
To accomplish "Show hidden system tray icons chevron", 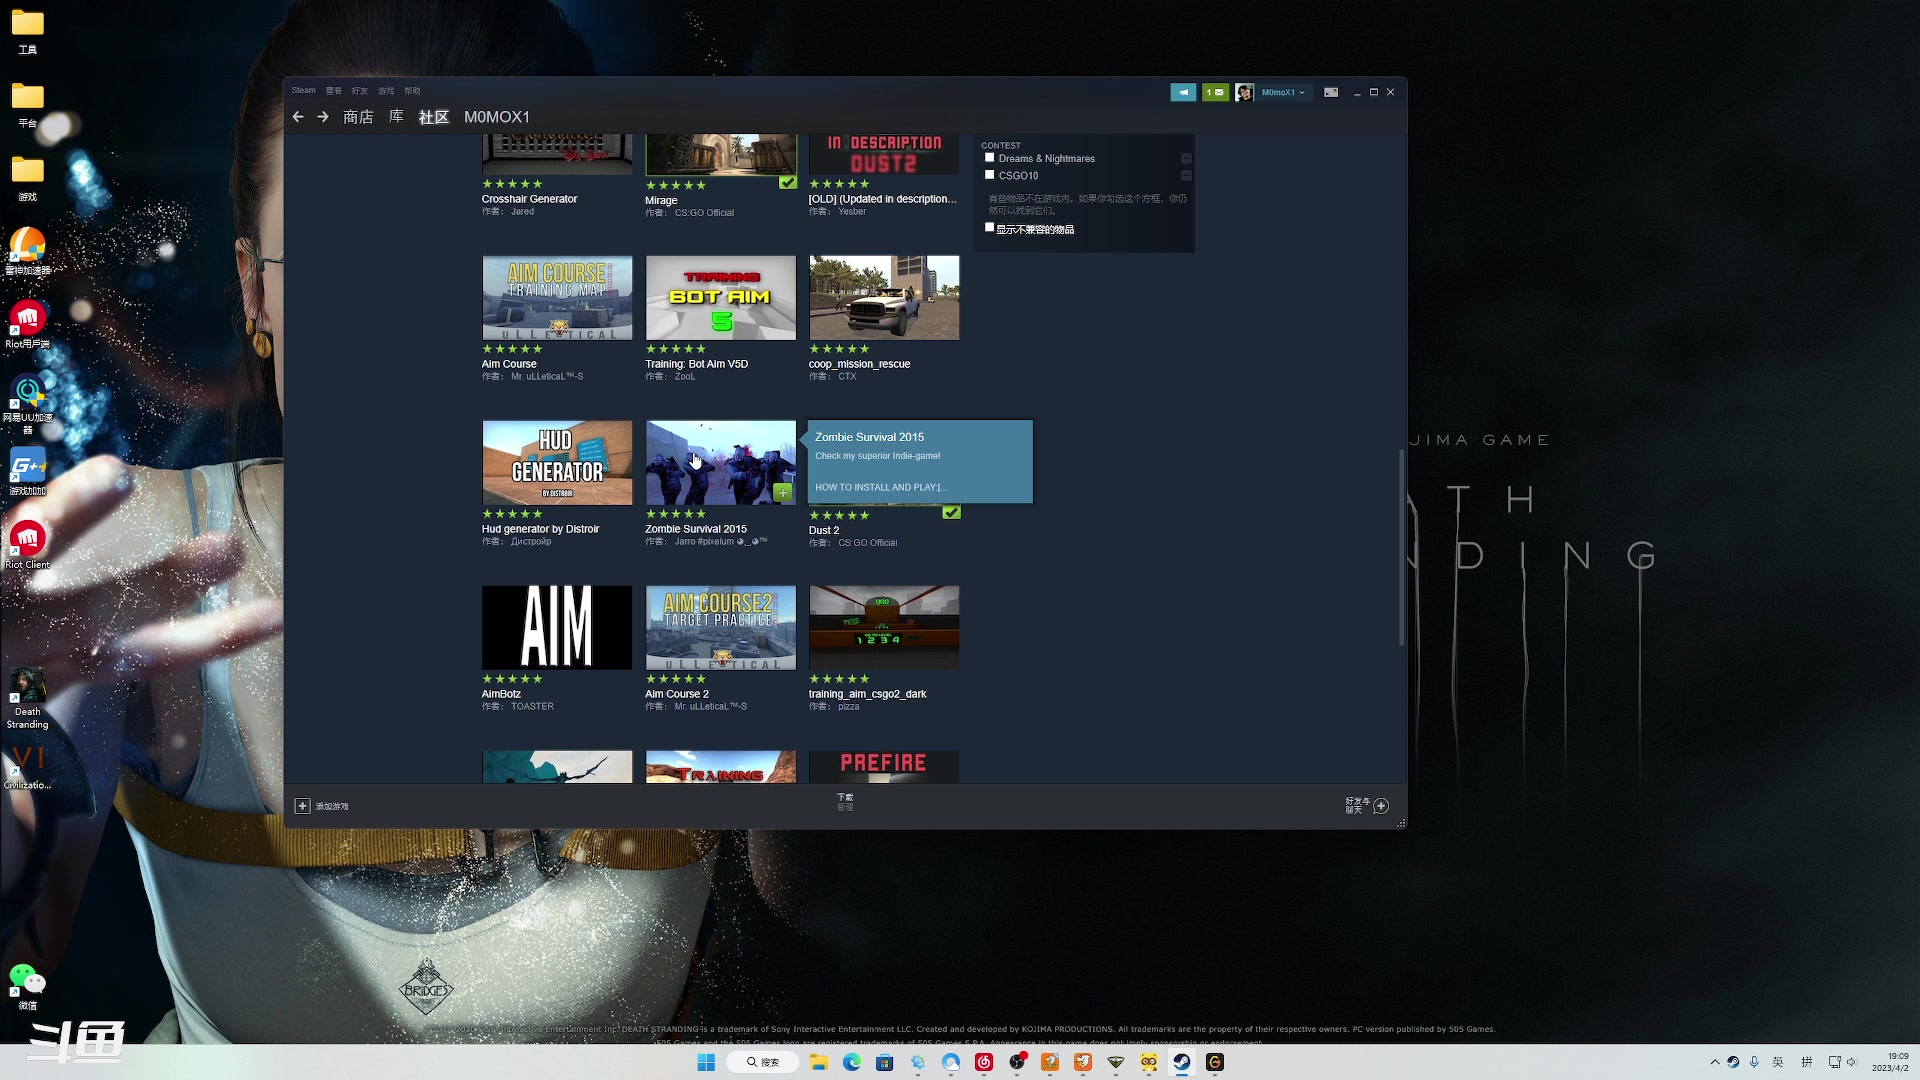I will click(1715, 1062).
